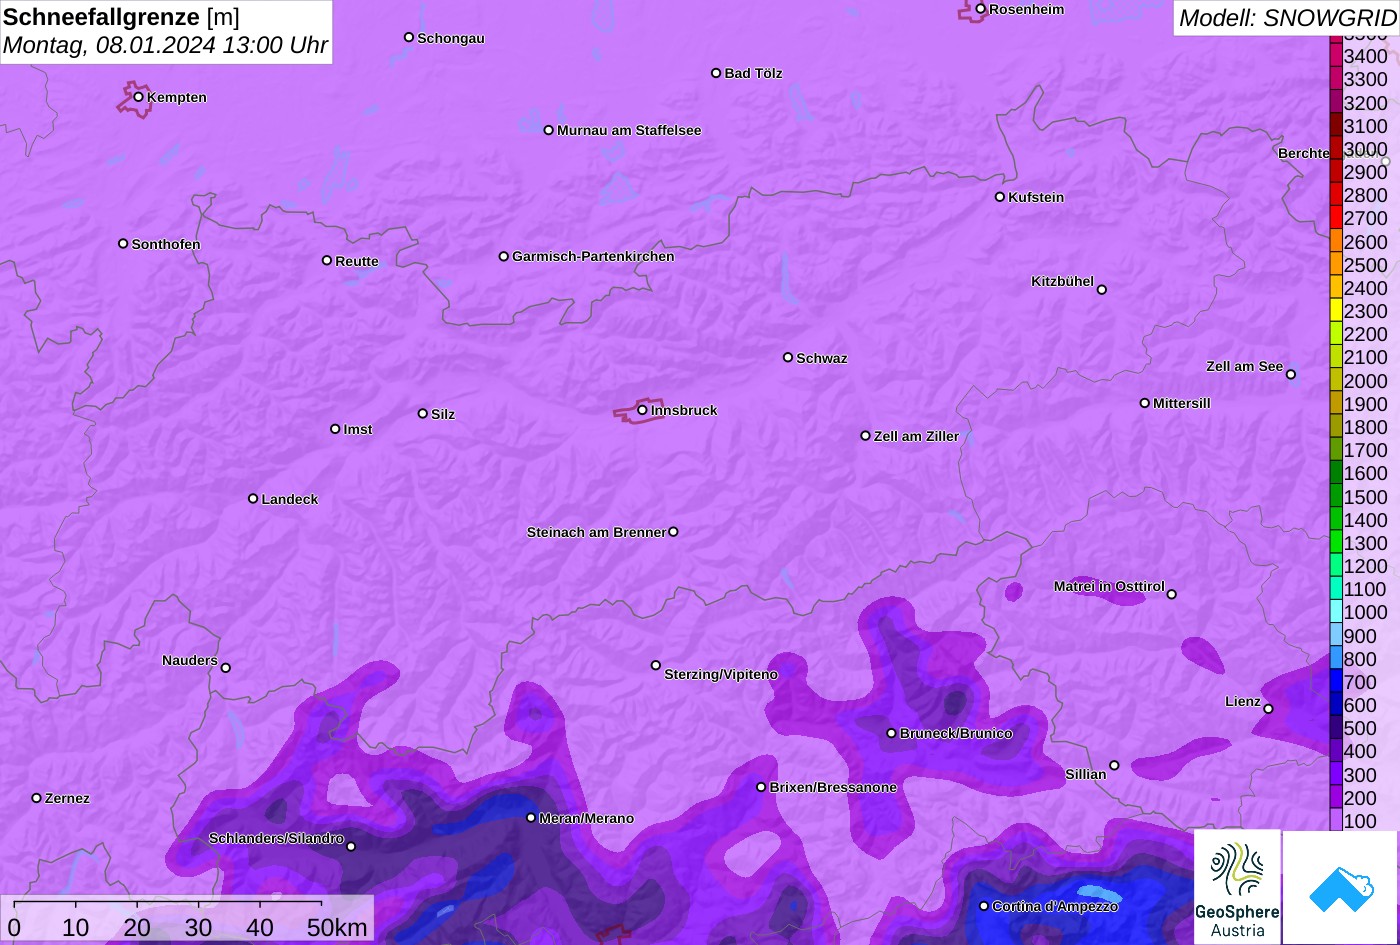
Task: Click the Bruneck/Brunico marker dot
Action: (891, 733)
